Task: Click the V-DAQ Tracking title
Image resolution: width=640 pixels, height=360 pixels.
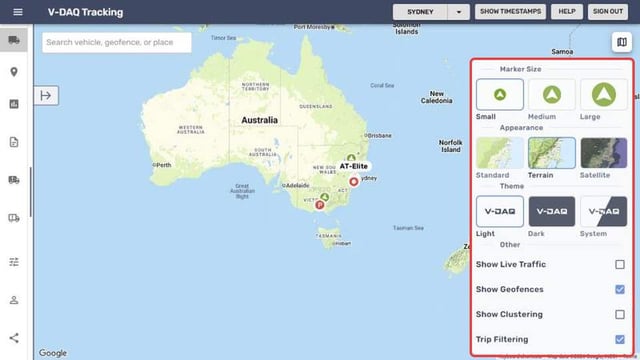Action: click(x=85, y=12)
